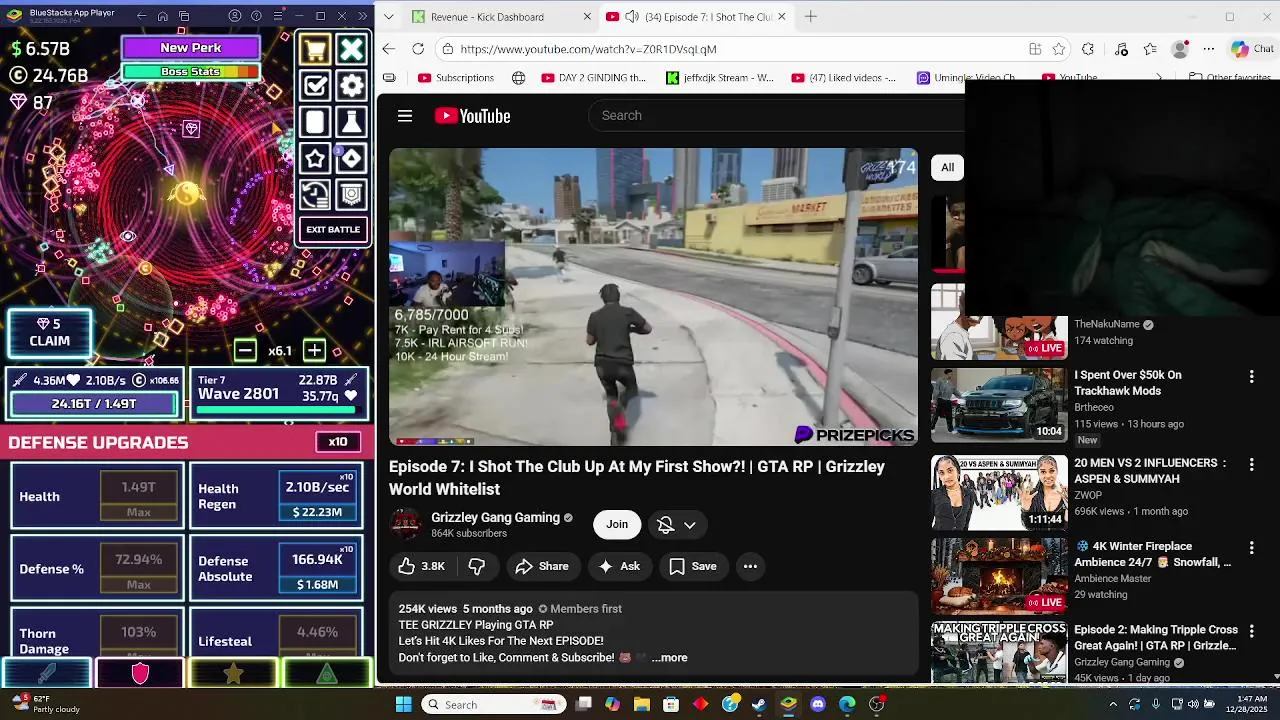Click Join channel membership button

617,524
